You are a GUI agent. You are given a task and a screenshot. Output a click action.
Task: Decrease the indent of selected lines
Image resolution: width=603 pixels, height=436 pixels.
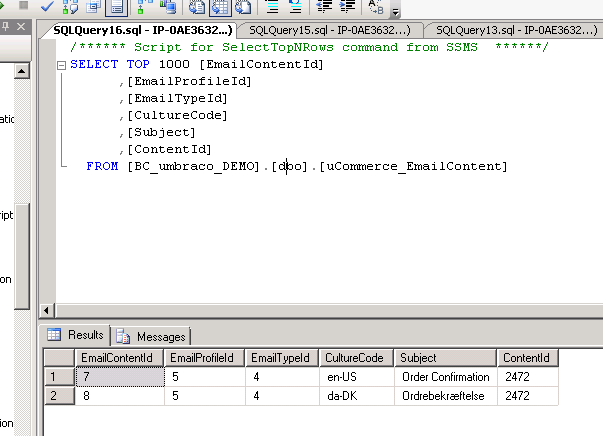324,7
